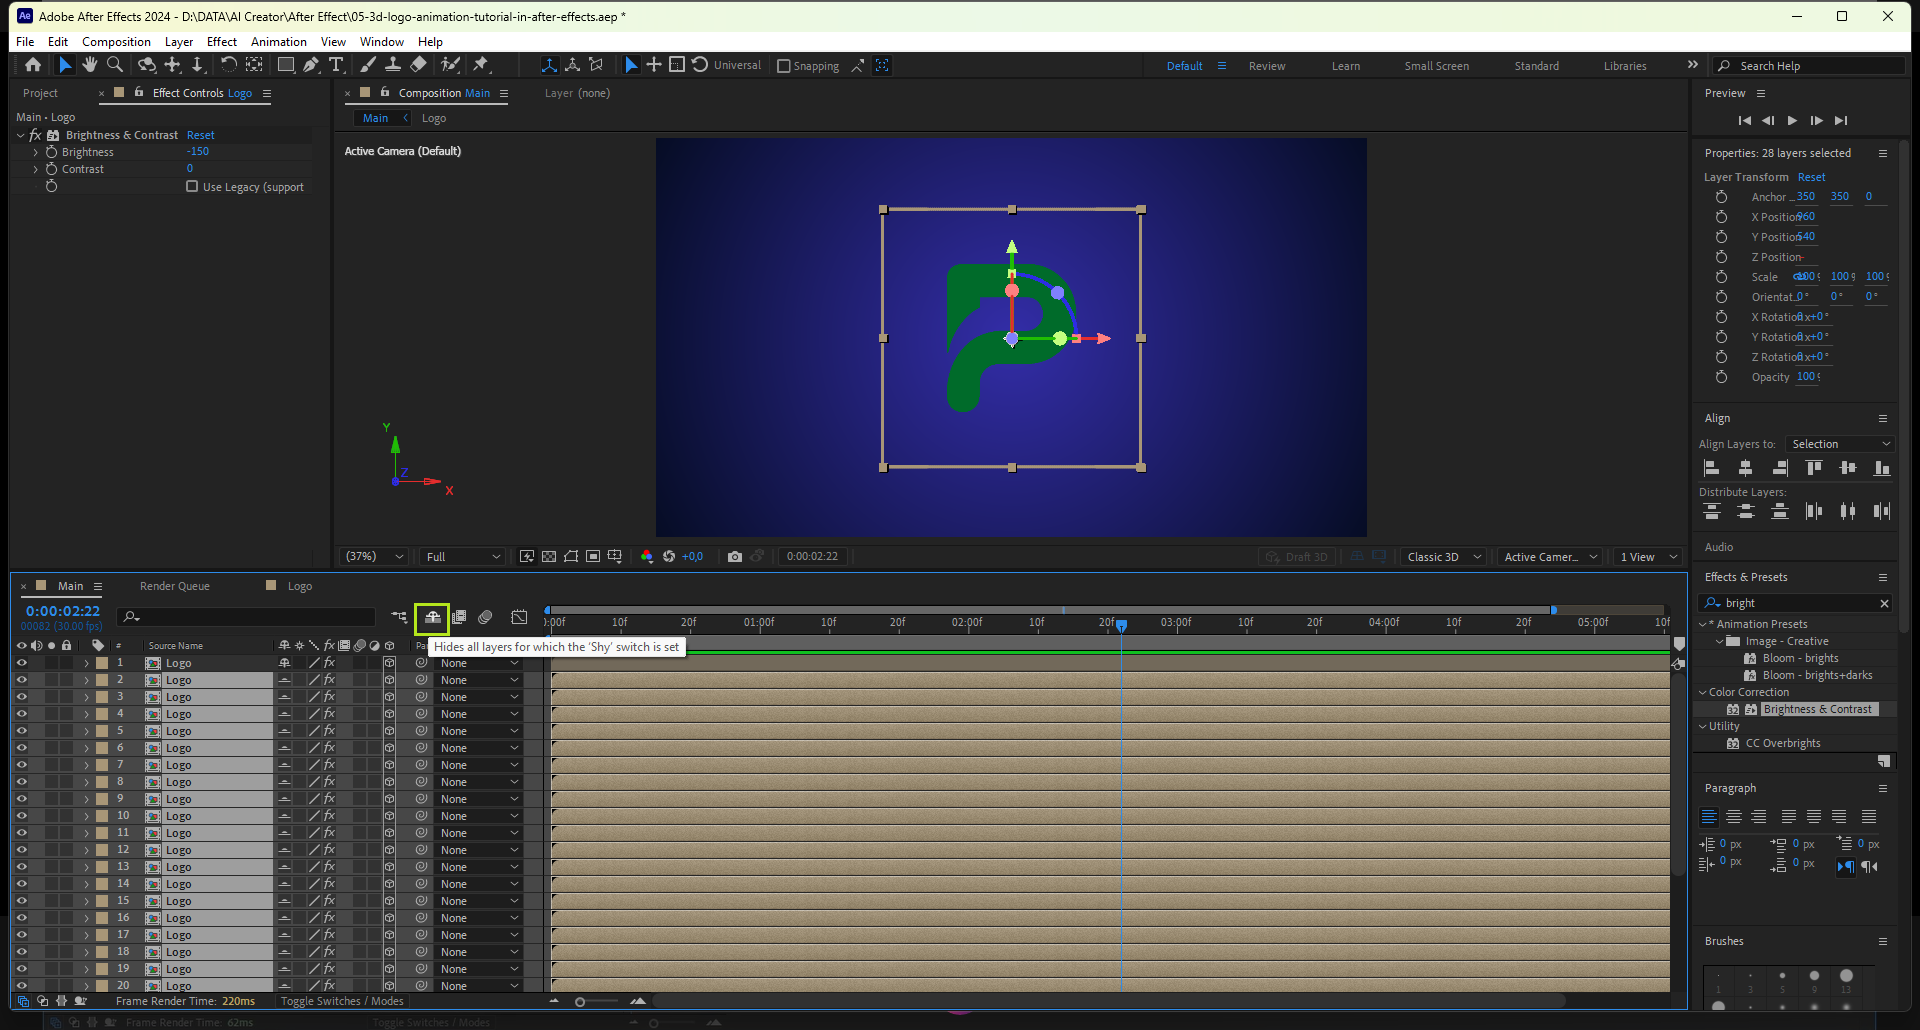Click Toggle Switches / Modes button
1920x1030 pixels.
pyautogui.click(x=342, y=1001)
